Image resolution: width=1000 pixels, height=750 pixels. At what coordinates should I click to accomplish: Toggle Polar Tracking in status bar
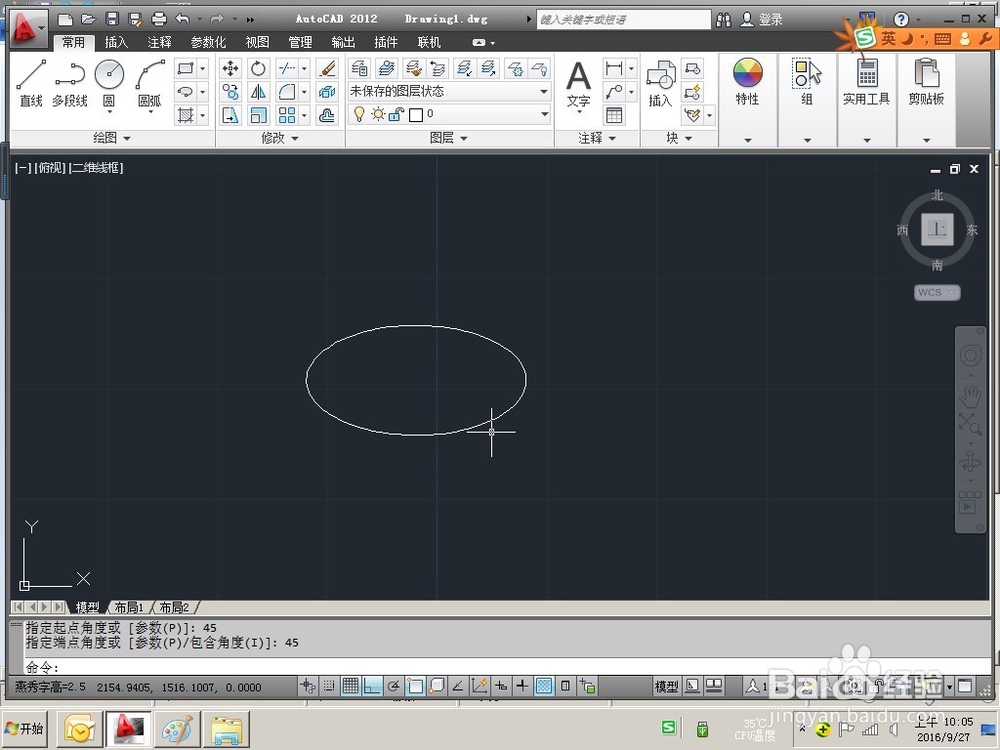click(393, 686)
